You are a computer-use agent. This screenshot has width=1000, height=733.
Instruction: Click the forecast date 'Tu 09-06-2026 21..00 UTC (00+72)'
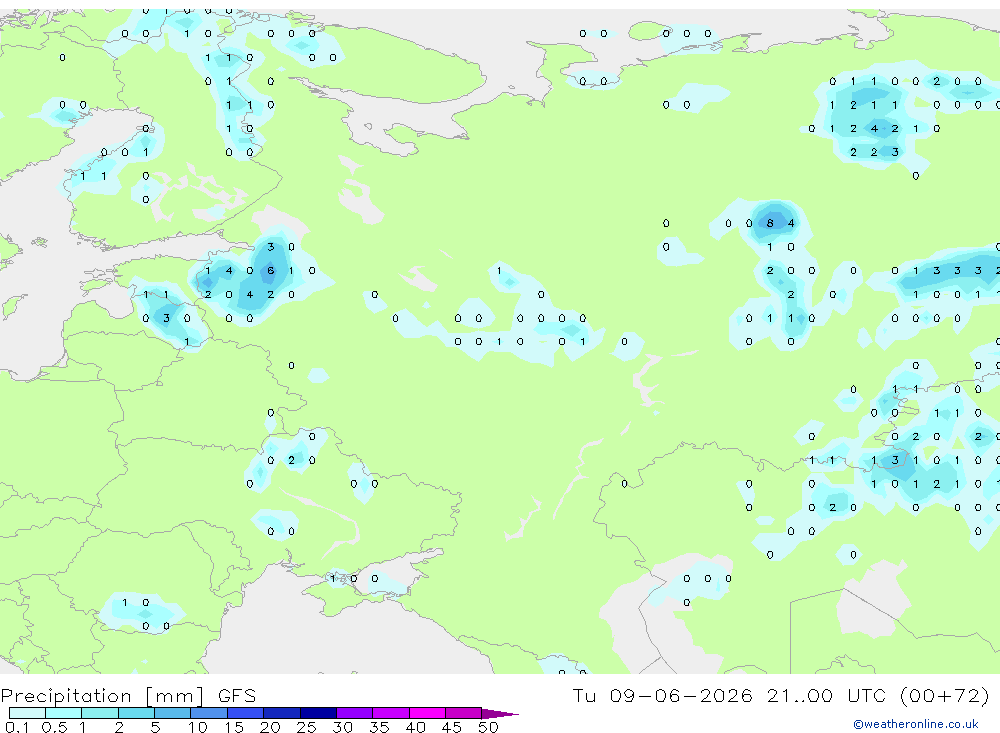[x=781, y=695]
